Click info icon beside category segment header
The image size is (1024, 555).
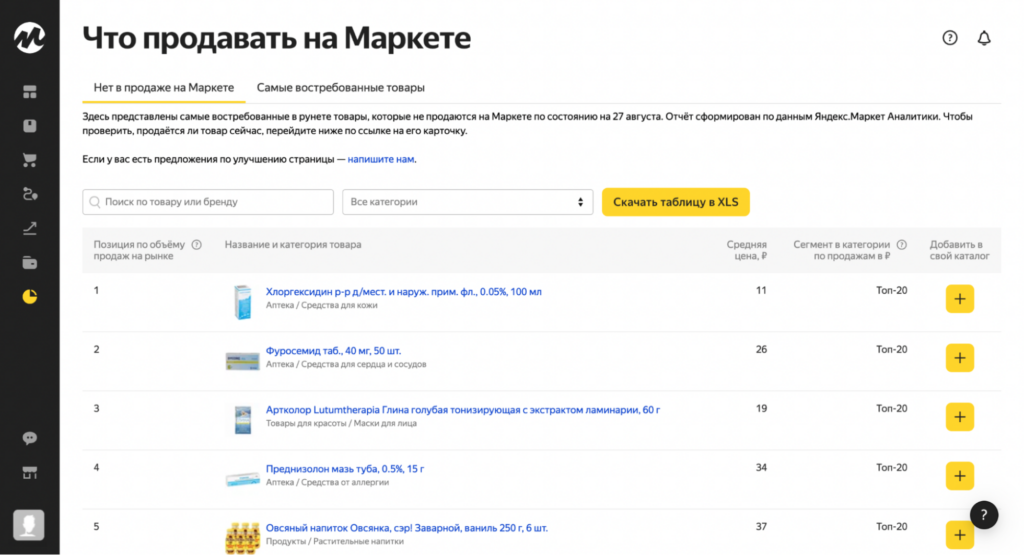point(902,245)
